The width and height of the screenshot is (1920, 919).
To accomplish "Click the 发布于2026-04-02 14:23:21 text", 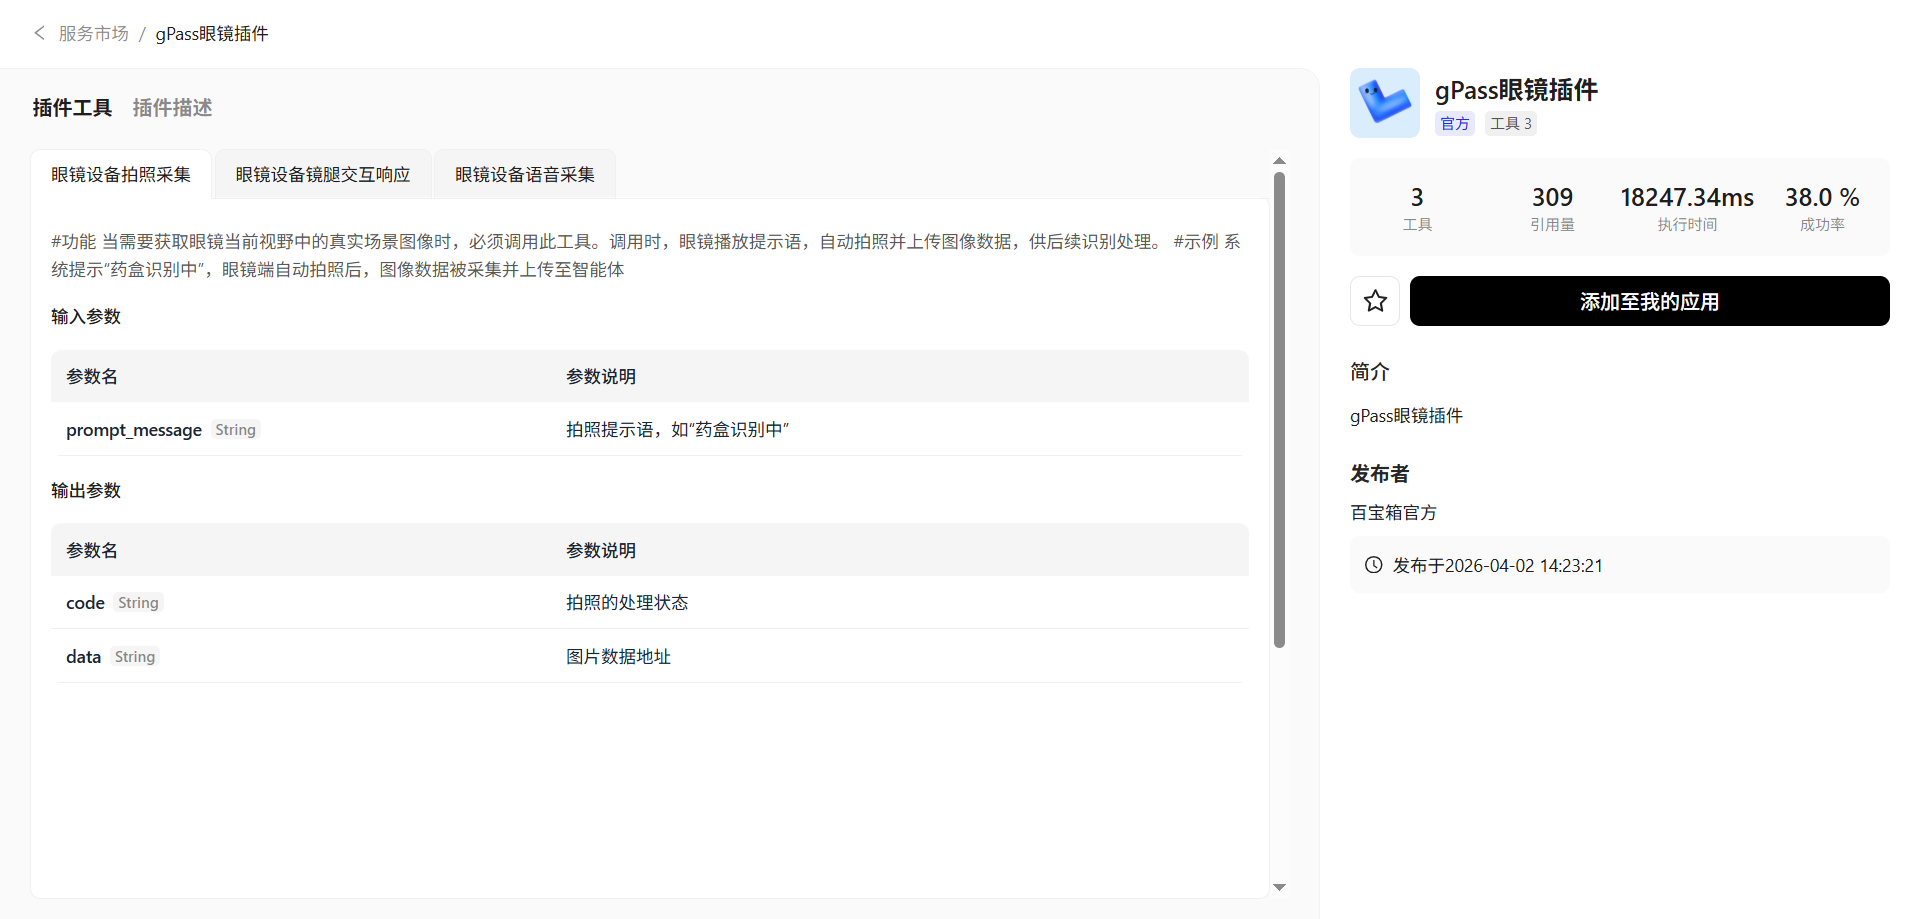I will (x=1497, y=565).
